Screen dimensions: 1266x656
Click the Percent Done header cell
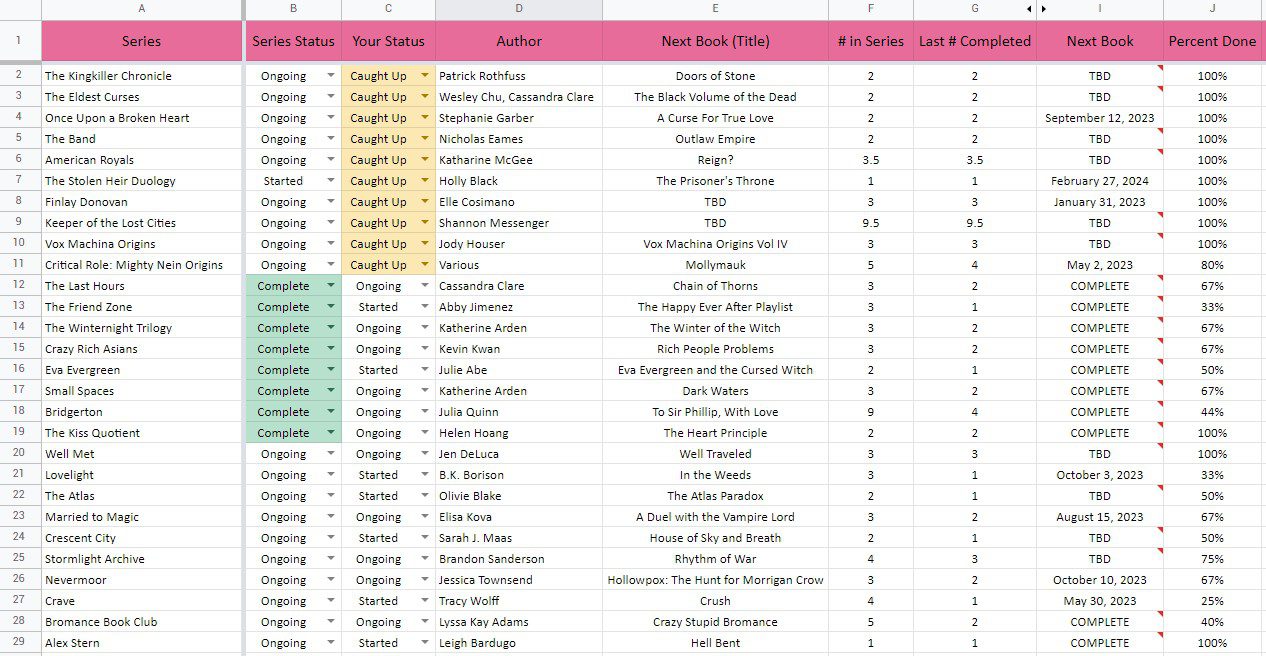(1212, 41)
